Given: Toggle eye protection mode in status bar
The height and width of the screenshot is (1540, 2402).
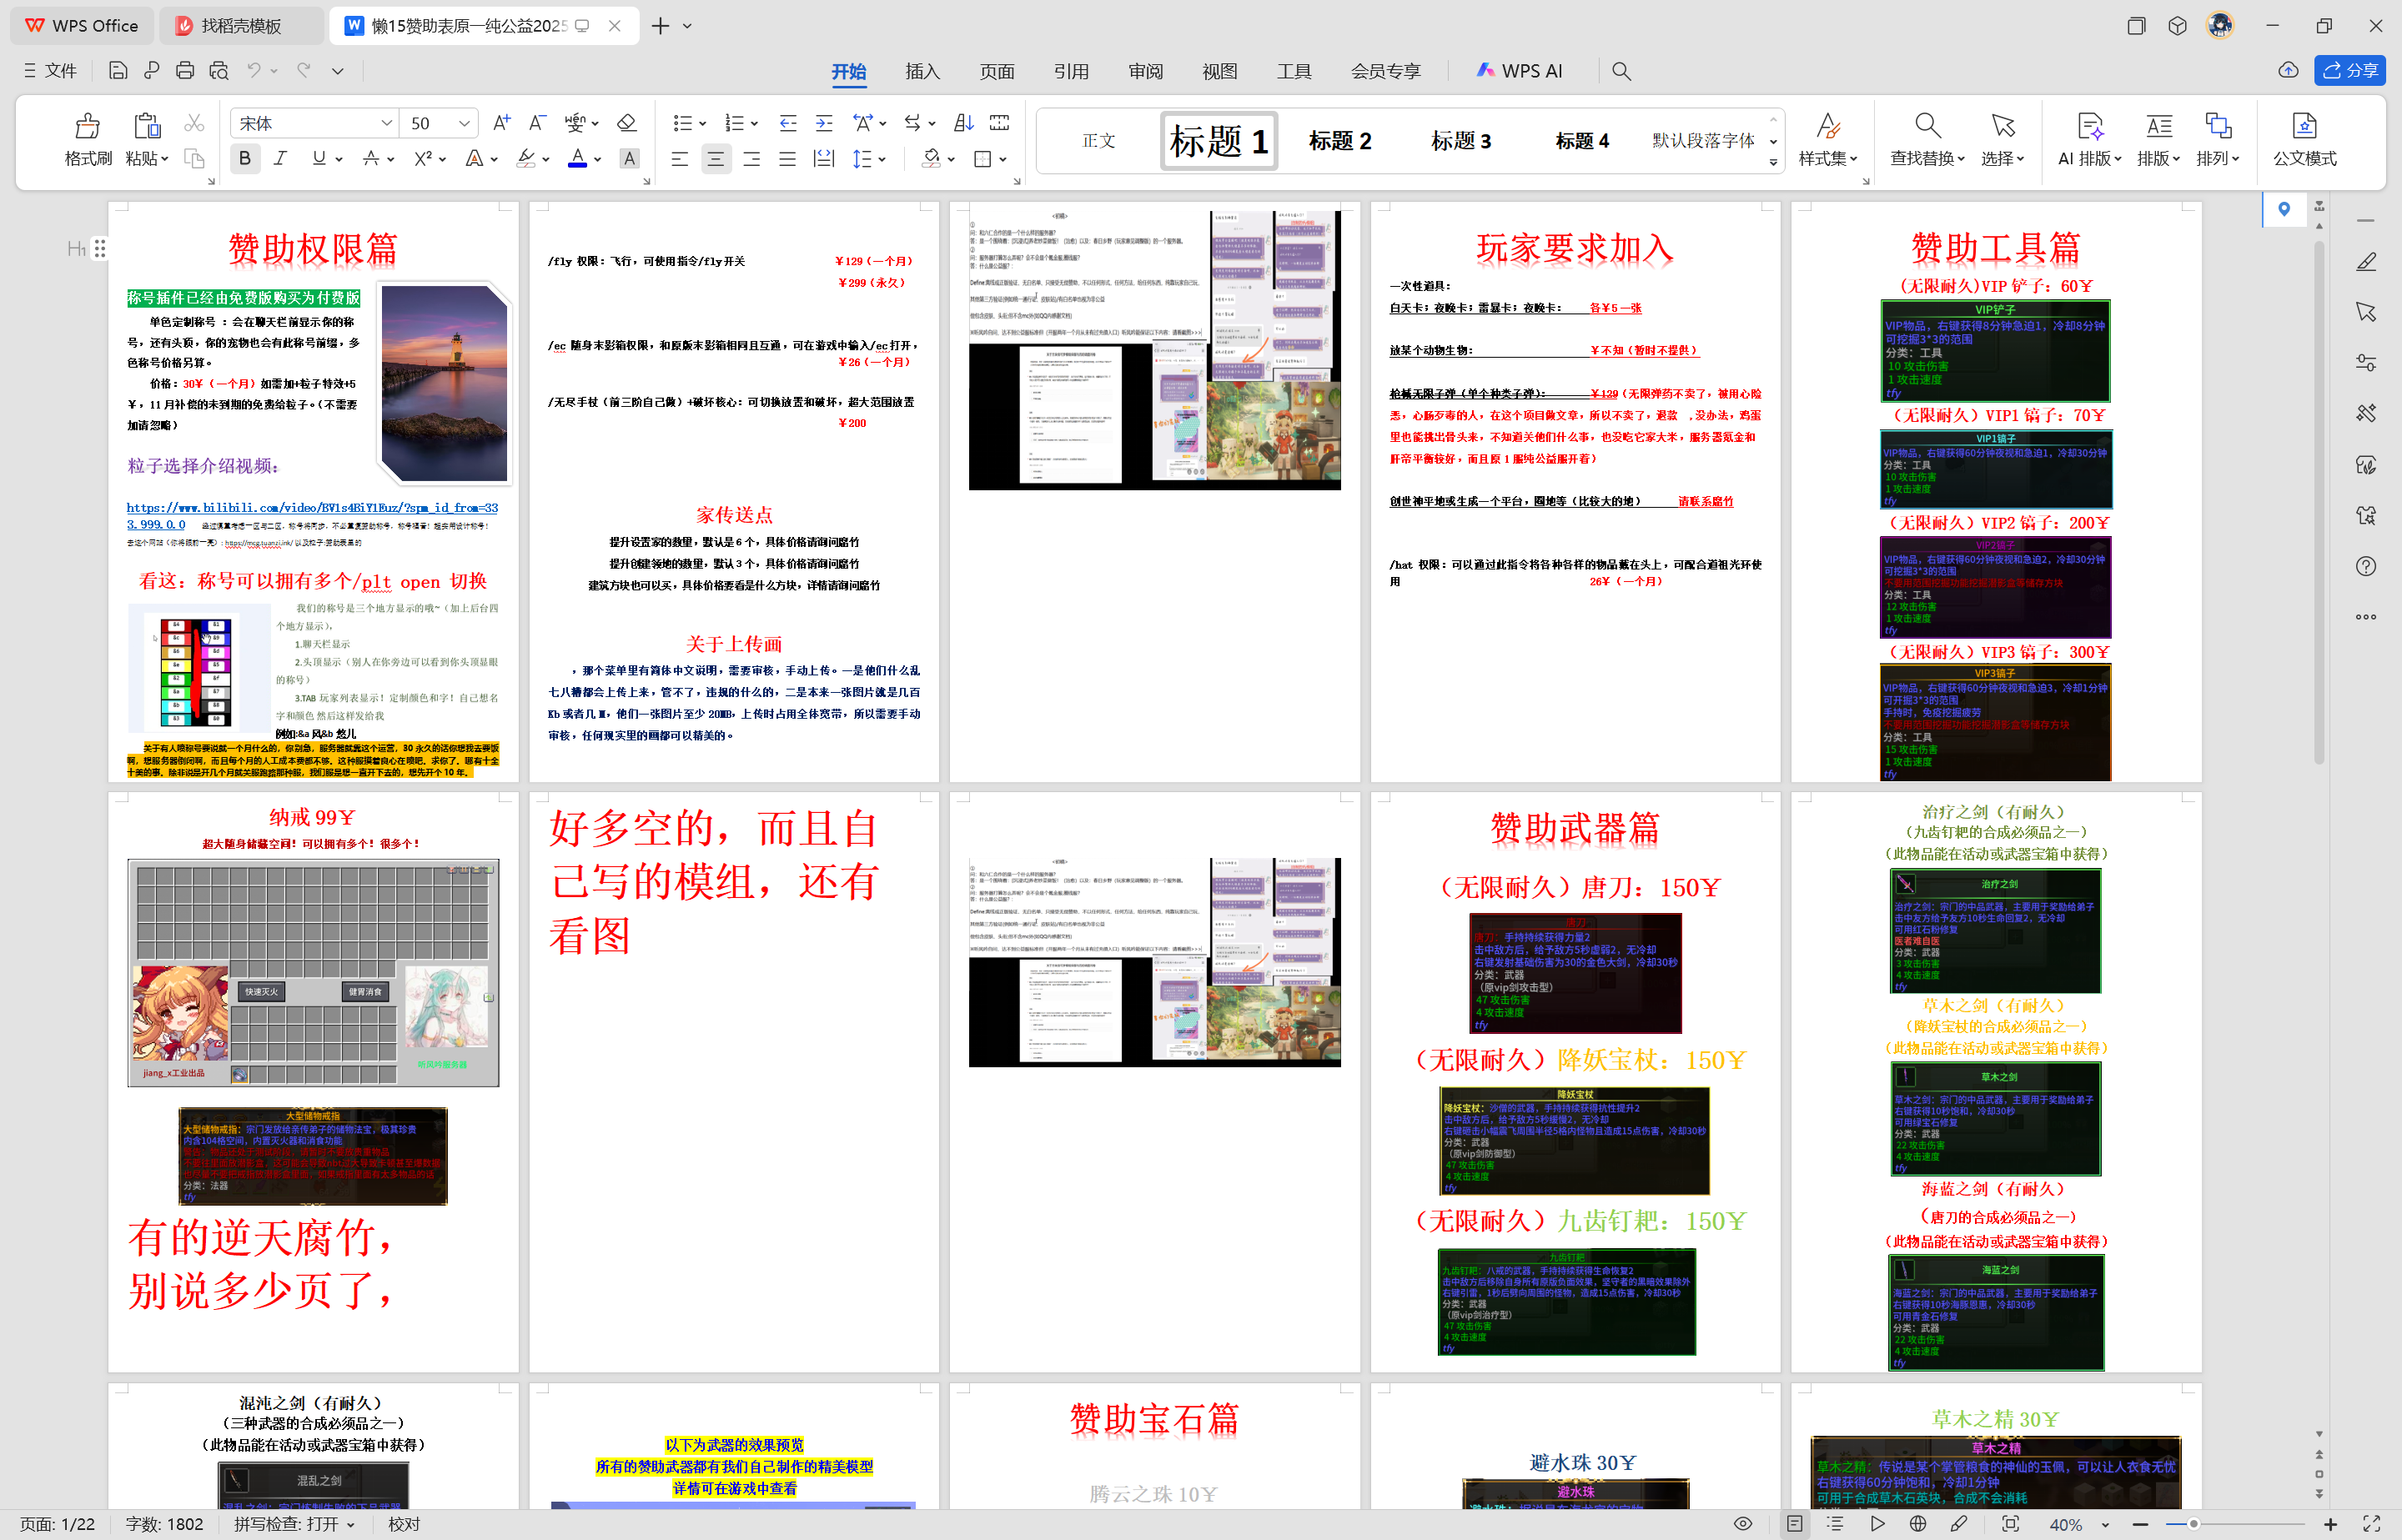Looking at the screenshot, I should click(x=1743, y=1523).
